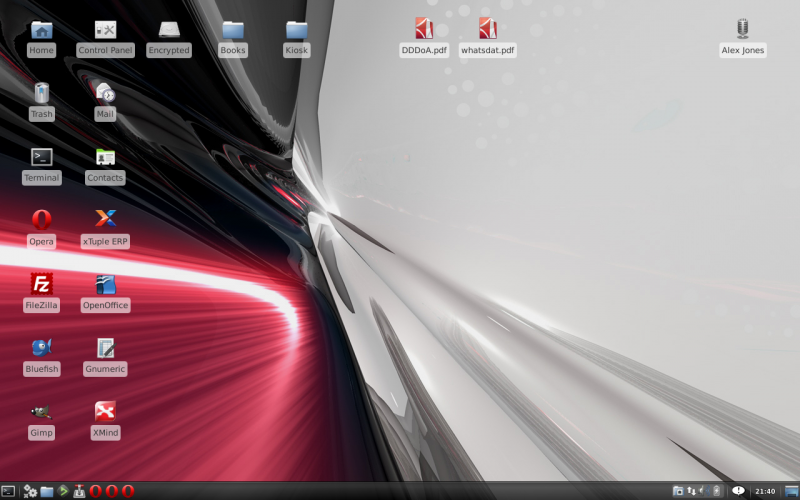Click the terminal icon in the taskbar

pos(8,491)
